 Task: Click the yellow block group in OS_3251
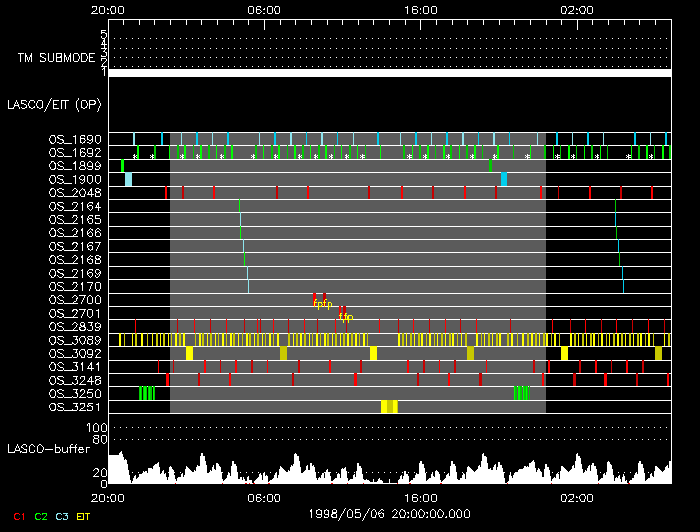click(x=389, y=407)
